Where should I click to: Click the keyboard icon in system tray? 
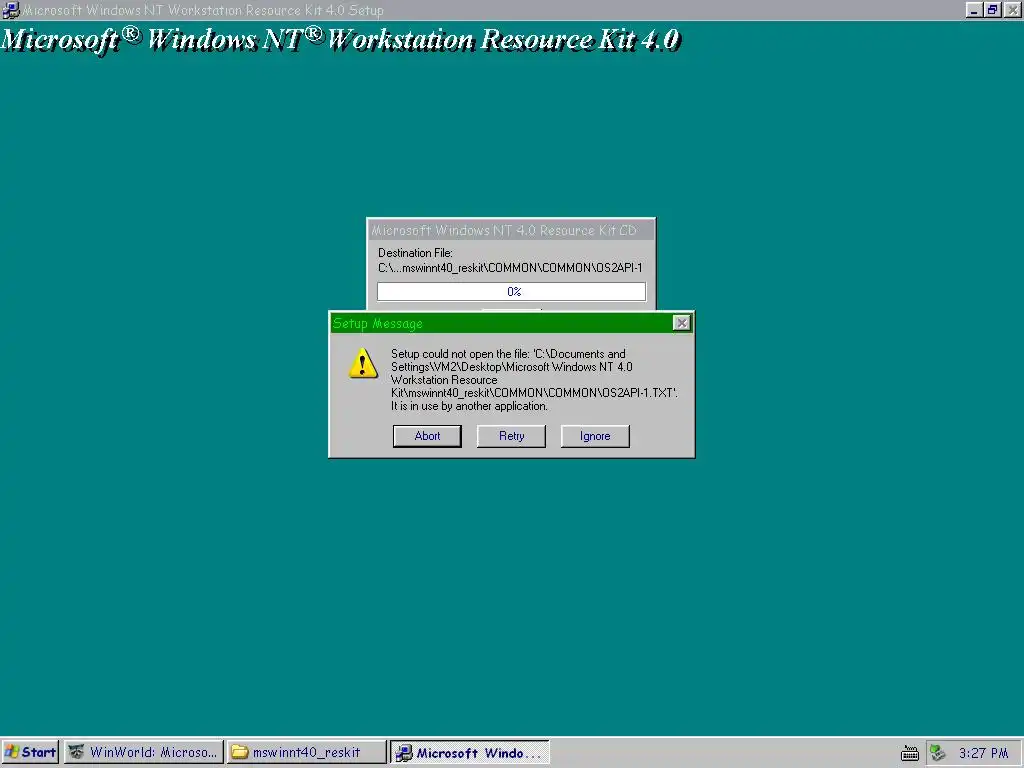tap(910, 754)
